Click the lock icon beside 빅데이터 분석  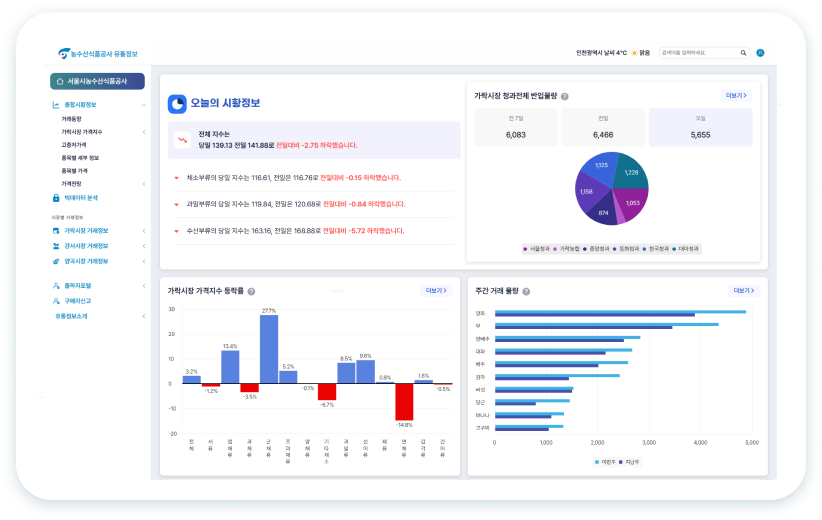point(56,198)
